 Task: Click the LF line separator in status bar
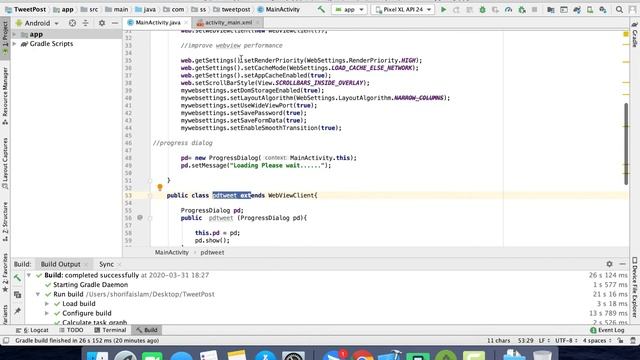(x=544, y=340)
